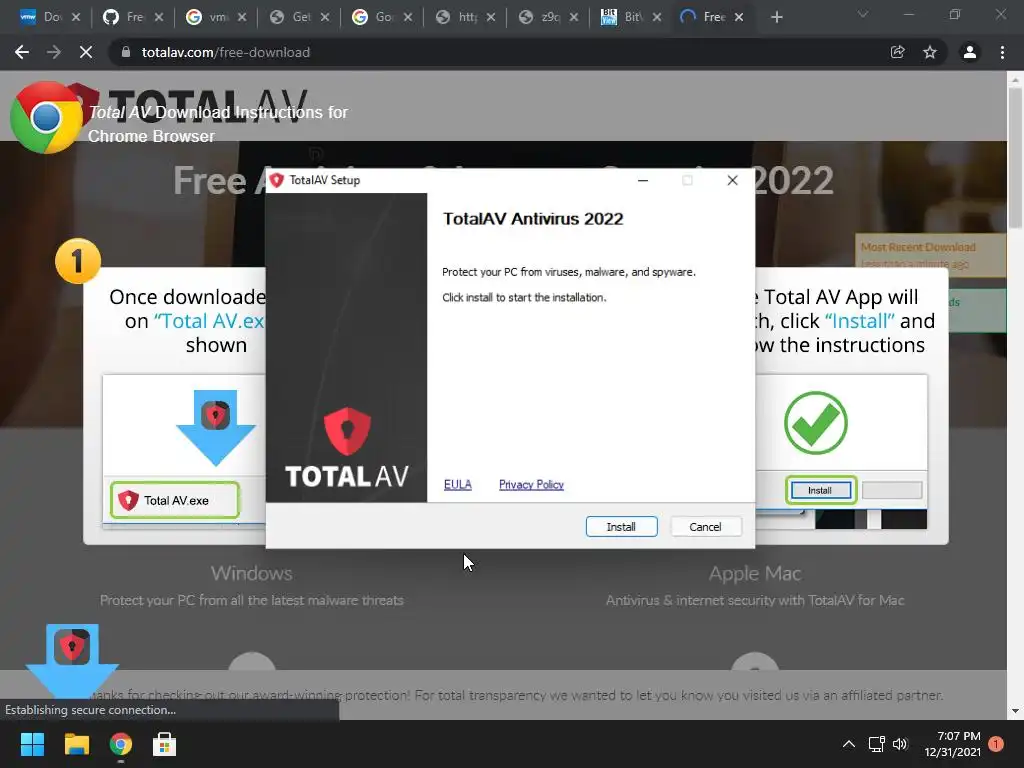
Task: Click the Chrome taskbar icon
Action: [x=121, y=744]
